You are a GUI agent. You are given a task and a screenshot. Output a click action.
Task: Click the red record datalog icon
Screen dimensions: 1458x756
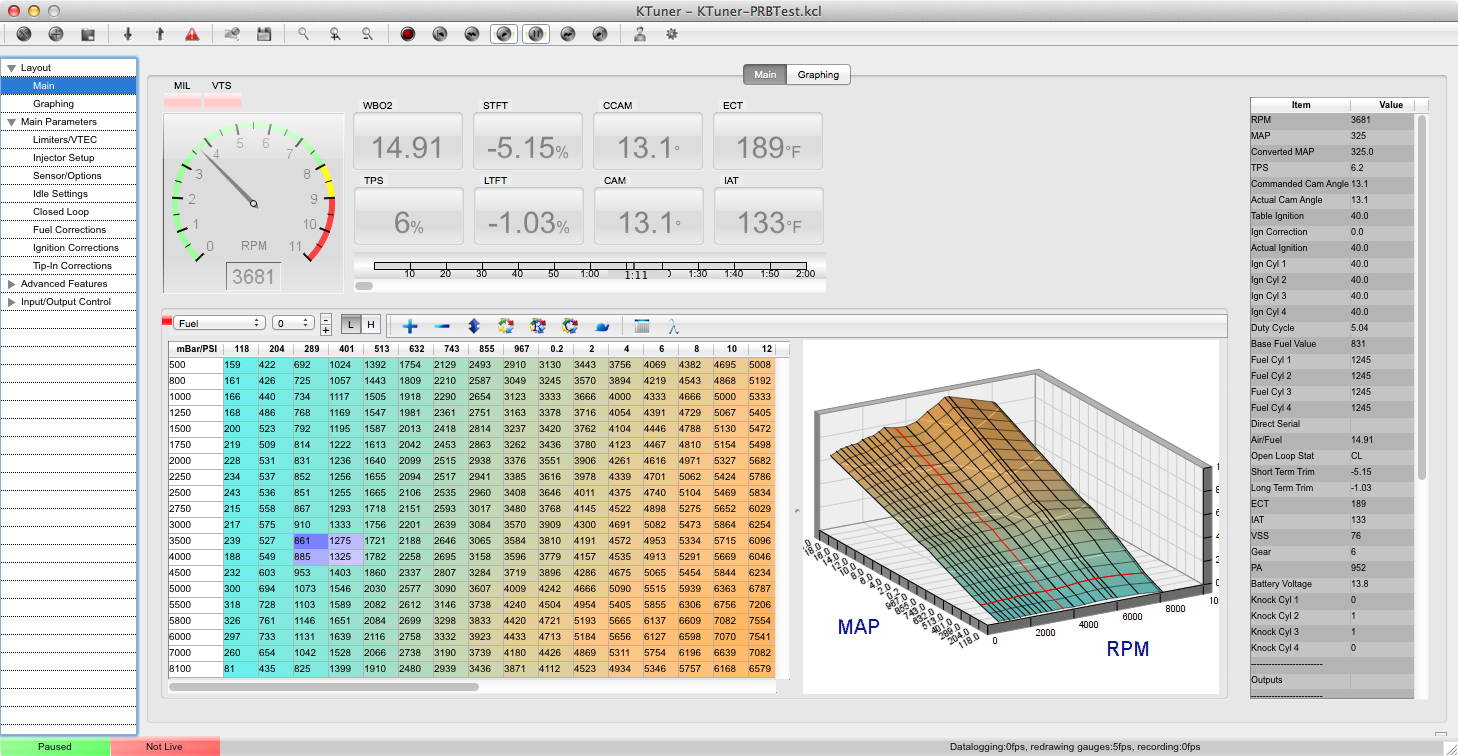point(407,33)
